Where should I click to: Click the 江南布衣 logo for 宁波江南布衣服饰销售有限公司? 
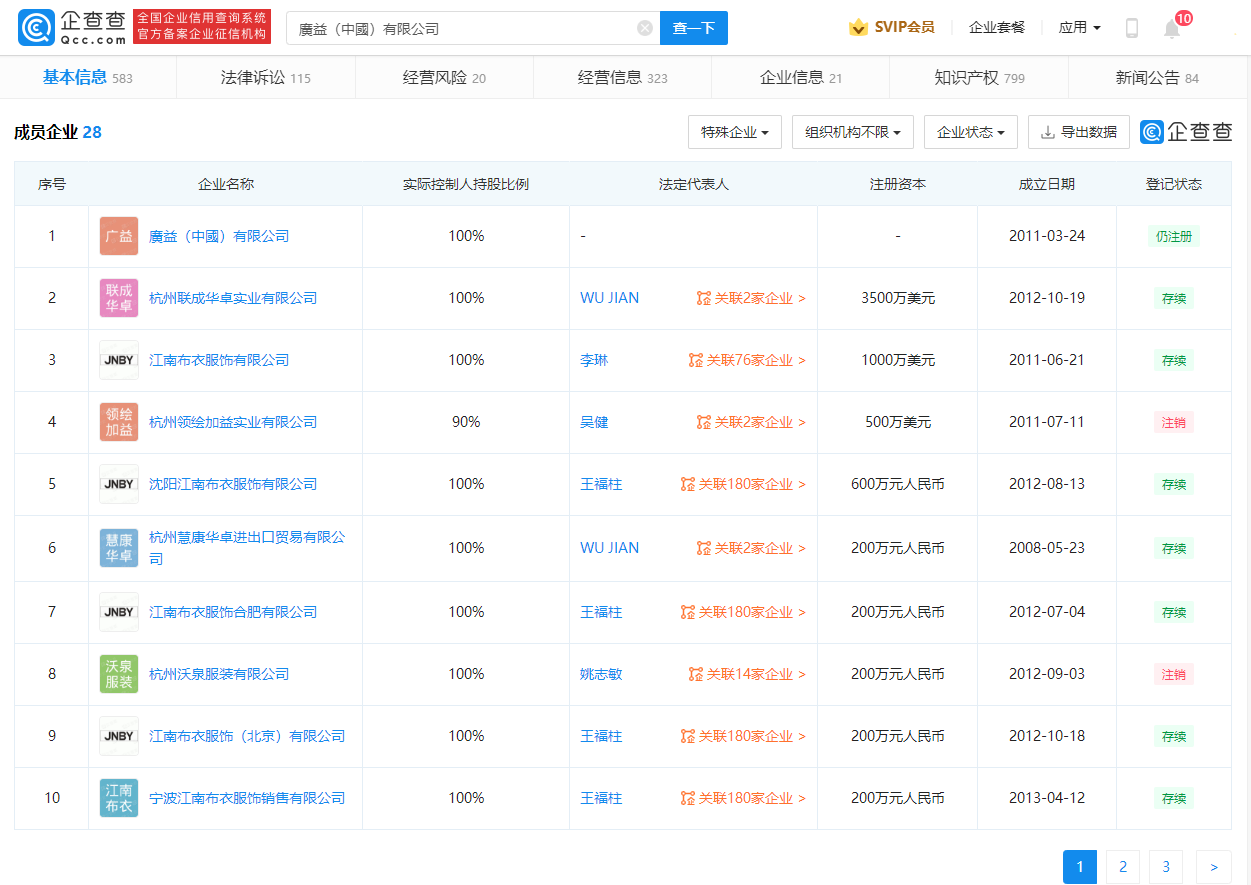coord(119,798)
